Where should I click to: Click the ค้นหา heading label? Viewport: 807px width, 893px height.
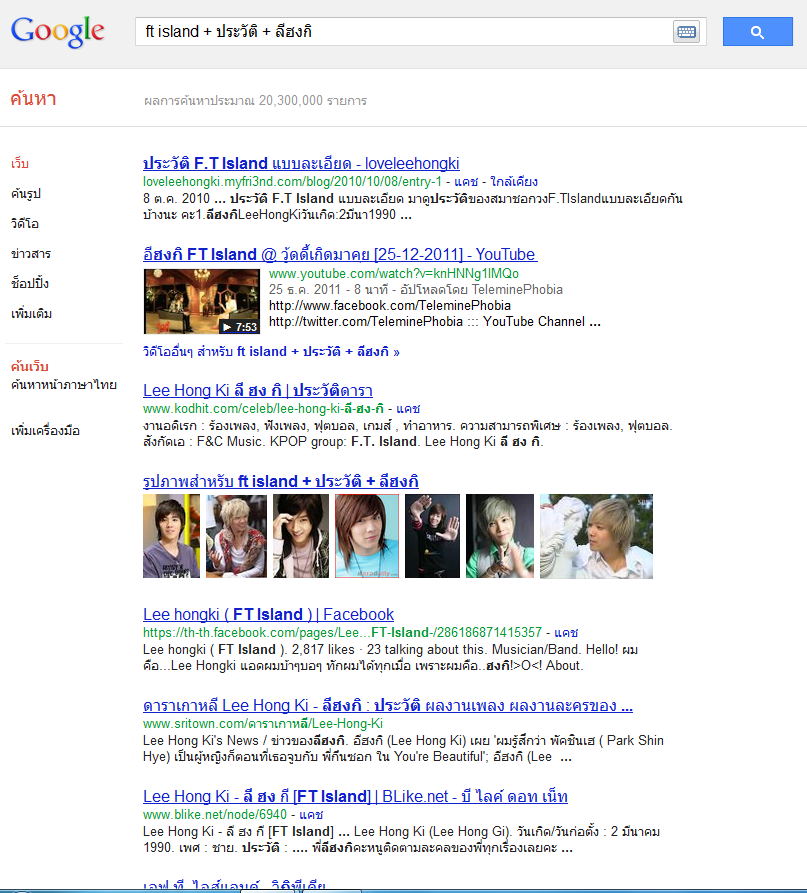click(x=33, y=99)
